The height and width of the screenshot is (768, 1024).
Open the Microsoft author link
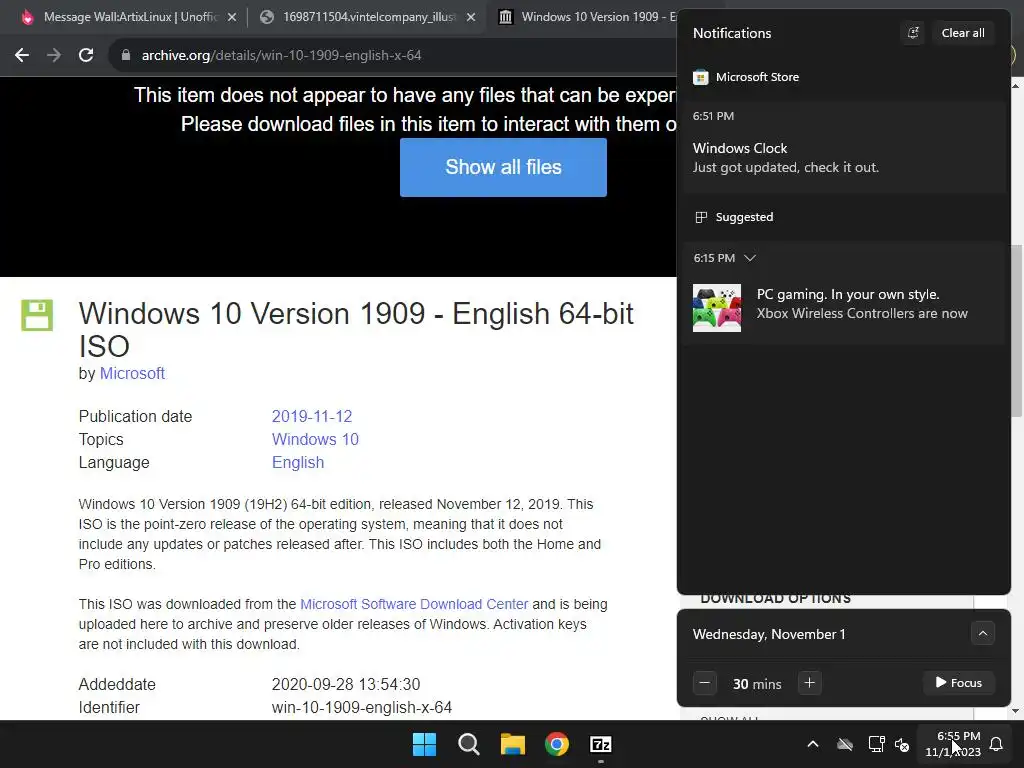coord(132,374)
